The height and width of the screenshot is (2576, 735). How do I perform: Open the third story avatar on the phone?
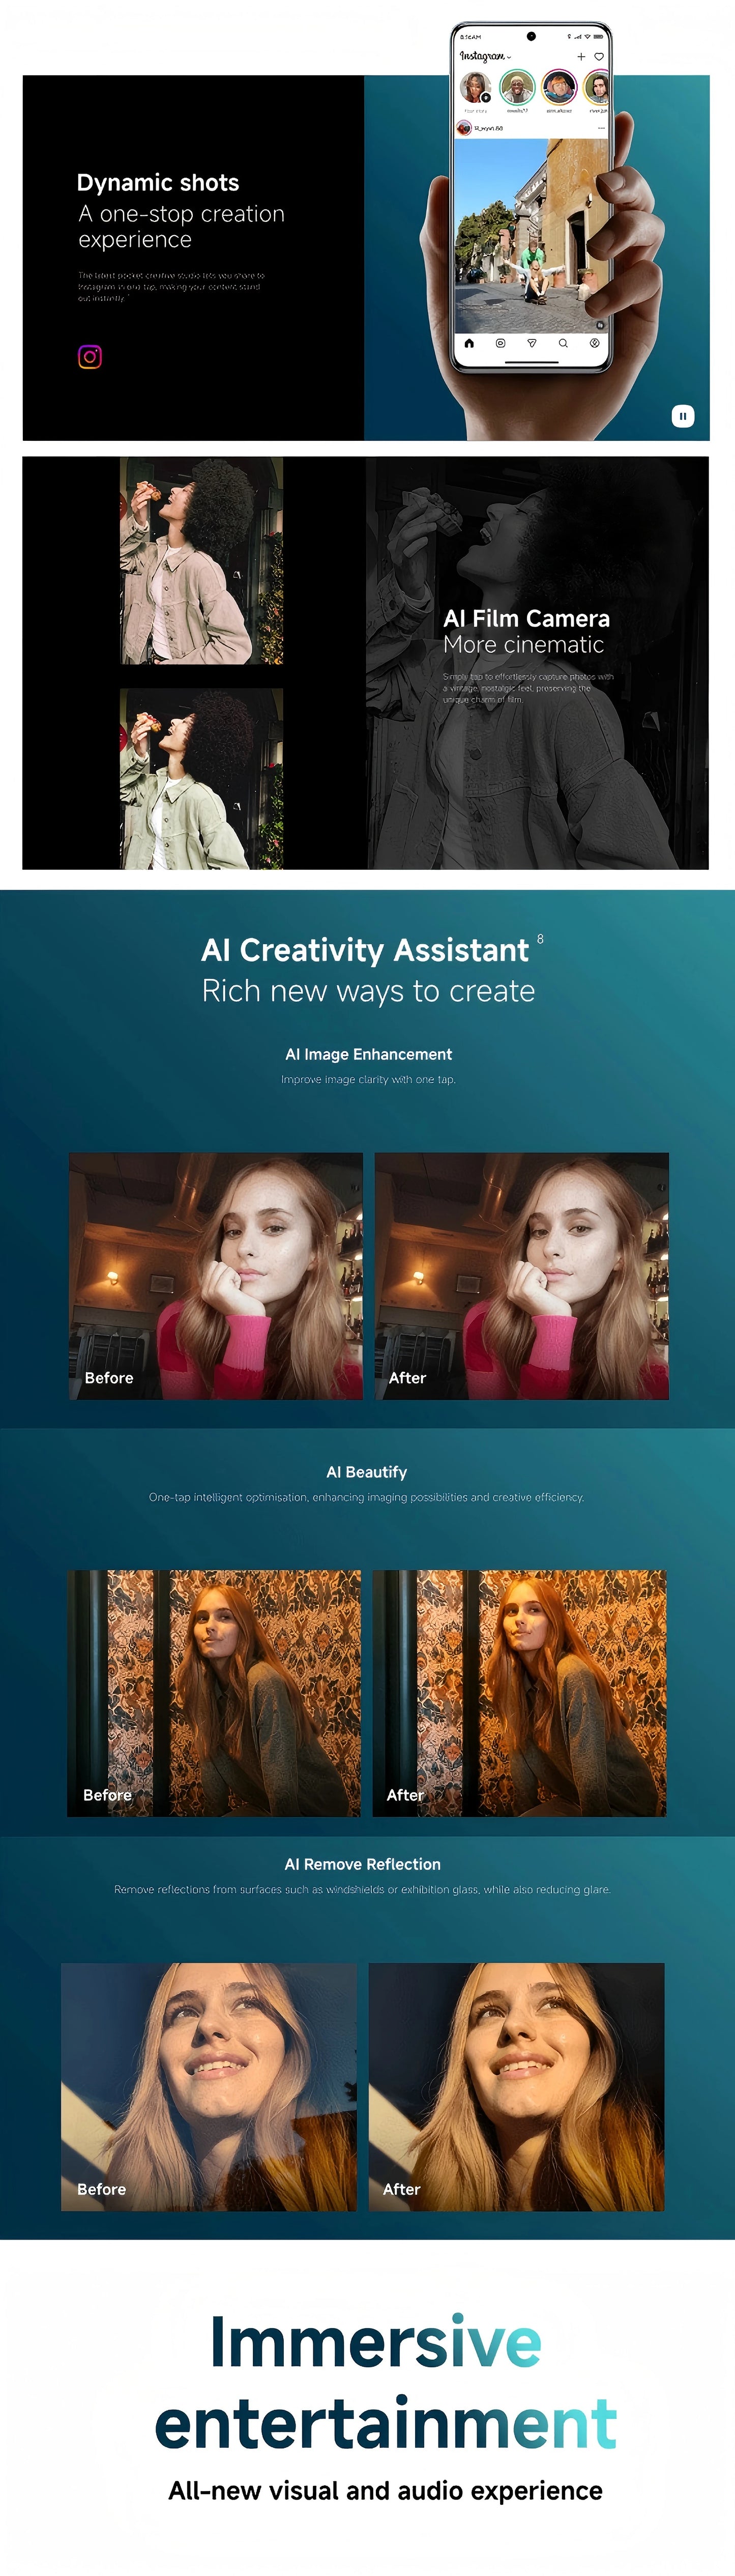(559, 88)
